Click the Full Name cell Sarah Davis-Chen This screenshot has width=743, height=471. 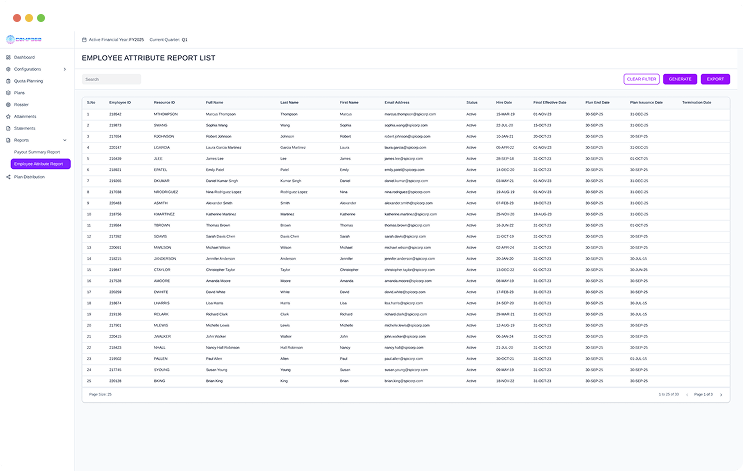pos(220,236)
